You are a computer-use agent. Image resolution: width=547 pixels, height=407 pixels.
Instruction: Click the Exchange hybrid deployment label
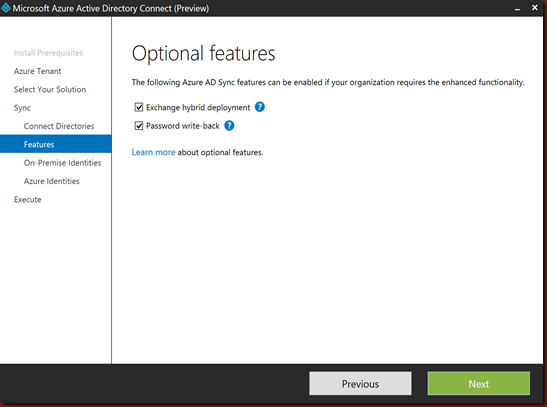click(x=198, y=107)
